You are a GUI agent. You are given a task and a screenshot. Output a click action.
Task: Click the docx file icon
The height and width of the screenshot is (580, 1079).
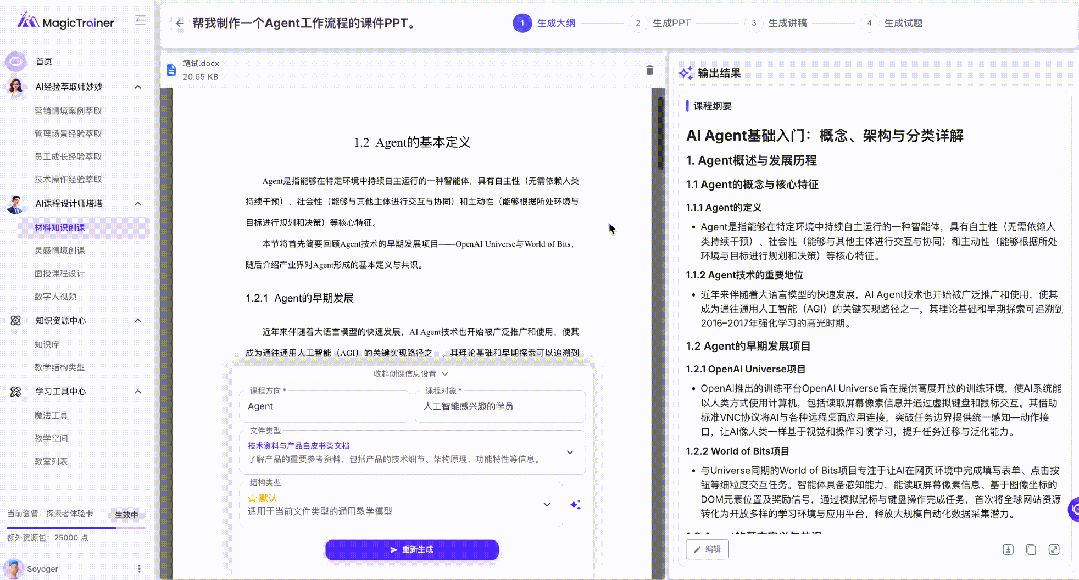pos(171,69)
